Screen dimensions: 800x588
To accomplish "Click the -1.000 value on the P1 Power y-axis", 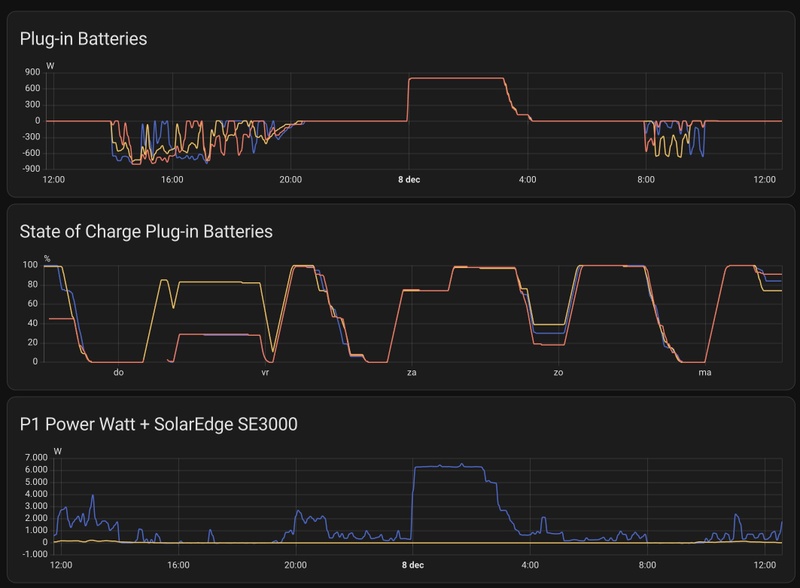I will [x=34, y=554].
